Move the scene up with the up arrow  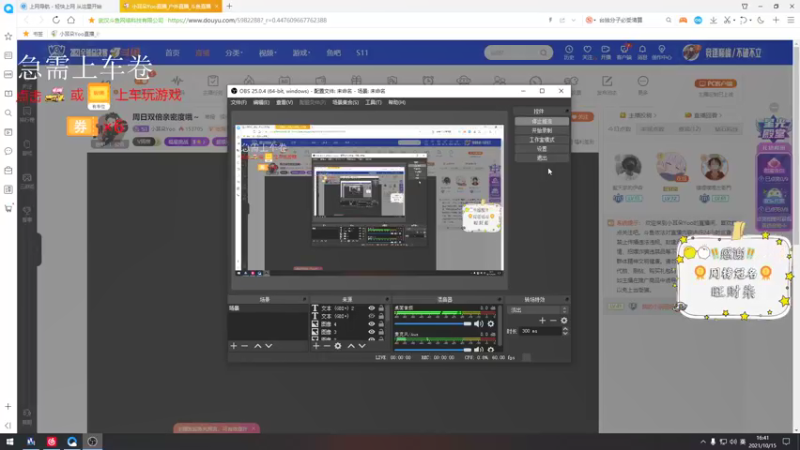[258, 346]
